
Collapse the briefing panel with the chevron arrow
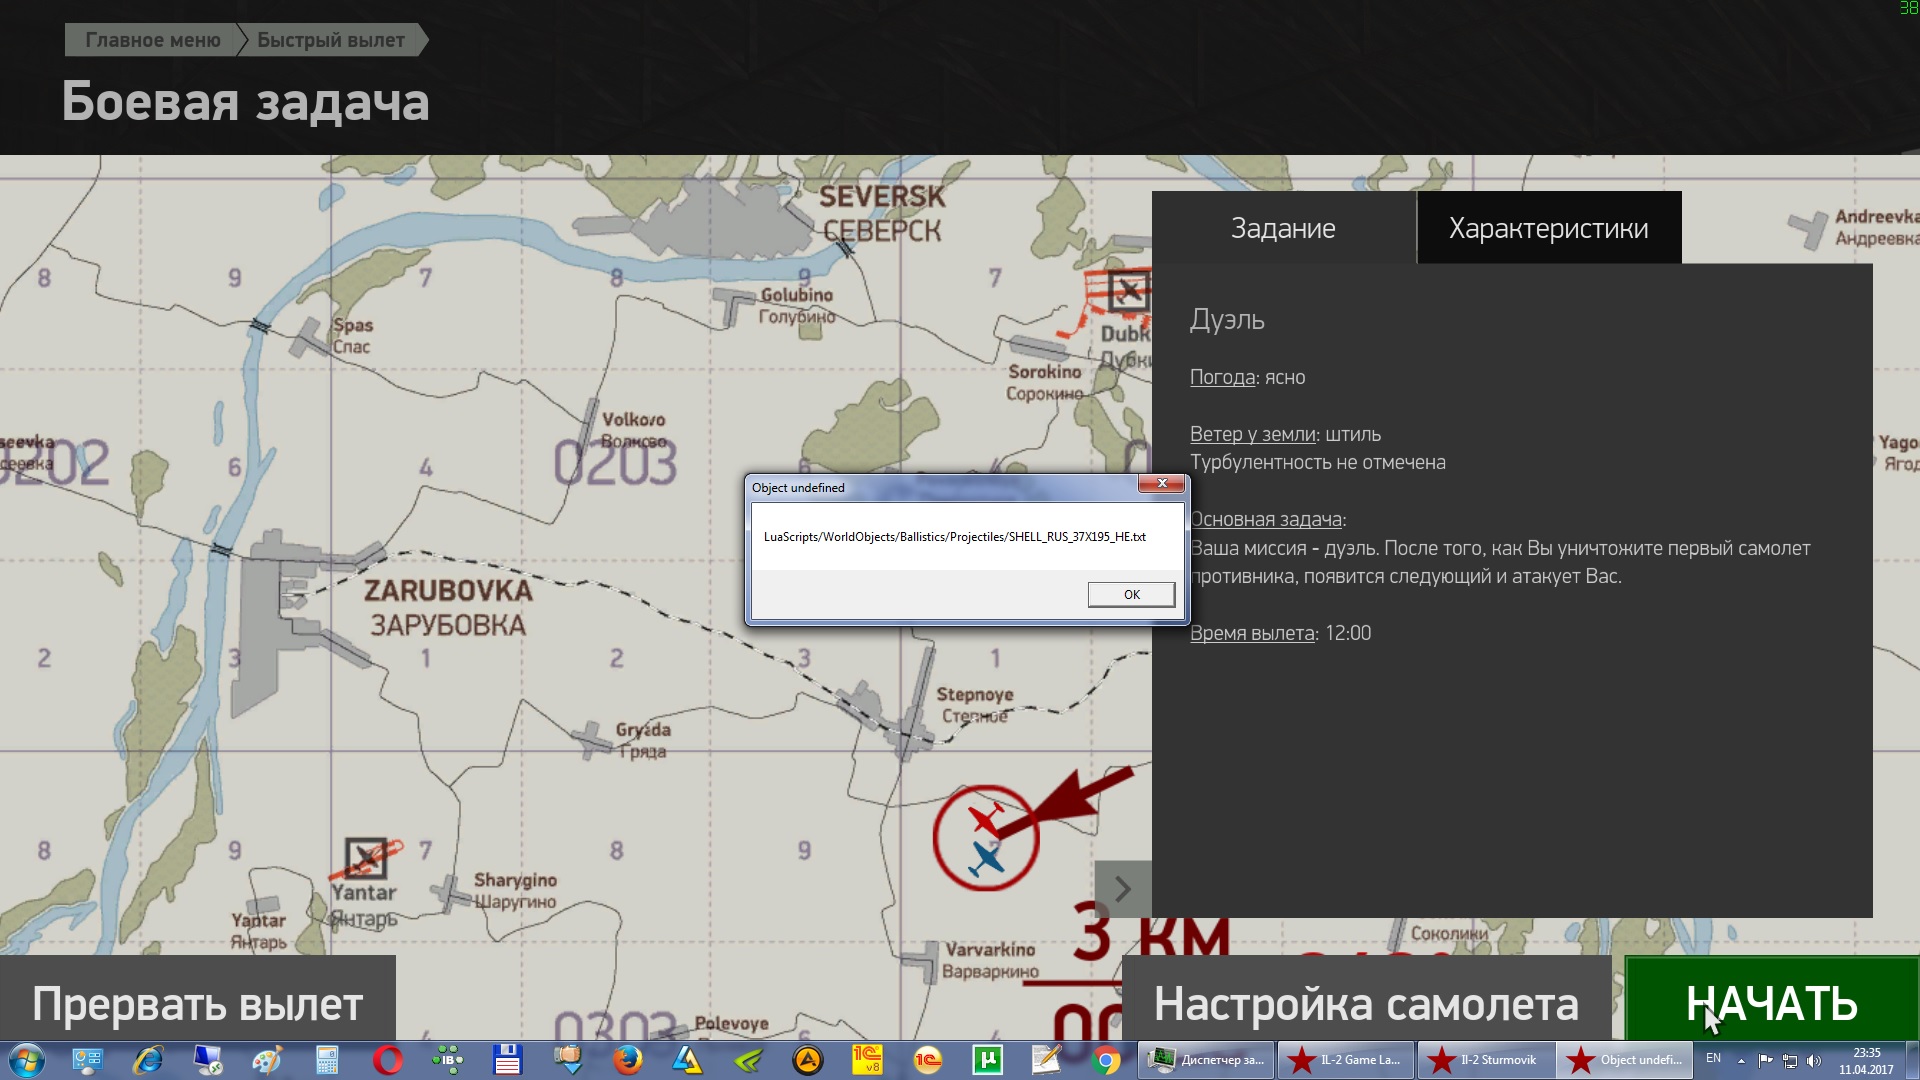tap(1123, 888)
